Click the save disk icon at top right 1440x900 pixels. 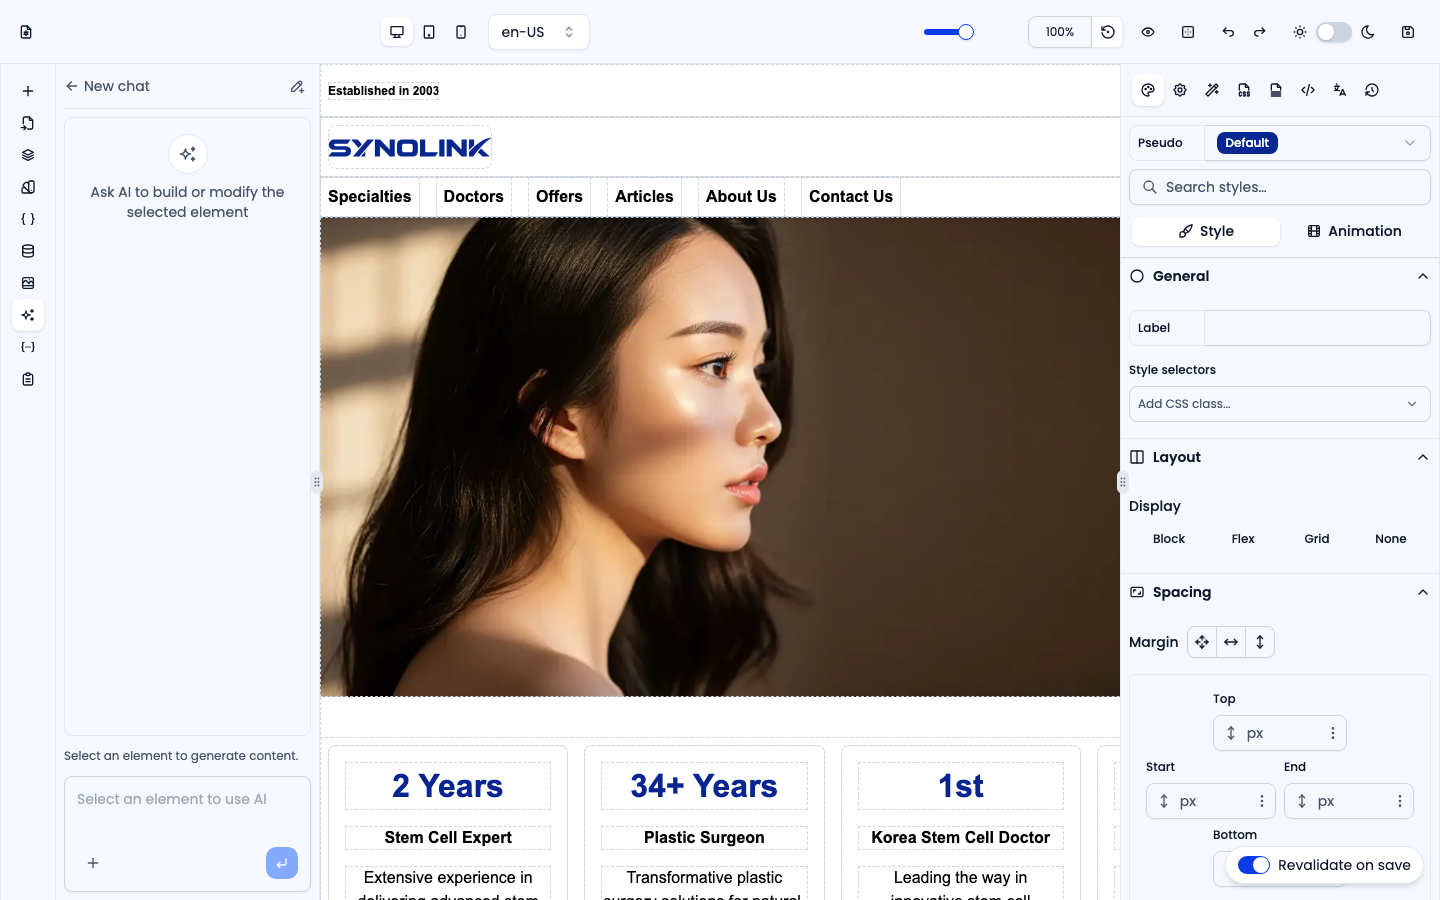click(1408, 32)
